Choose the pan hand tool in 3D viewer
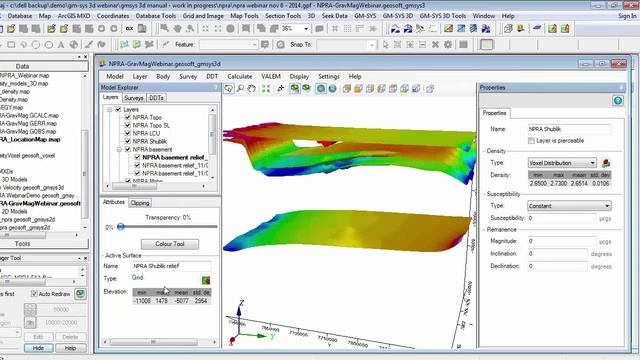 point(252,89)
